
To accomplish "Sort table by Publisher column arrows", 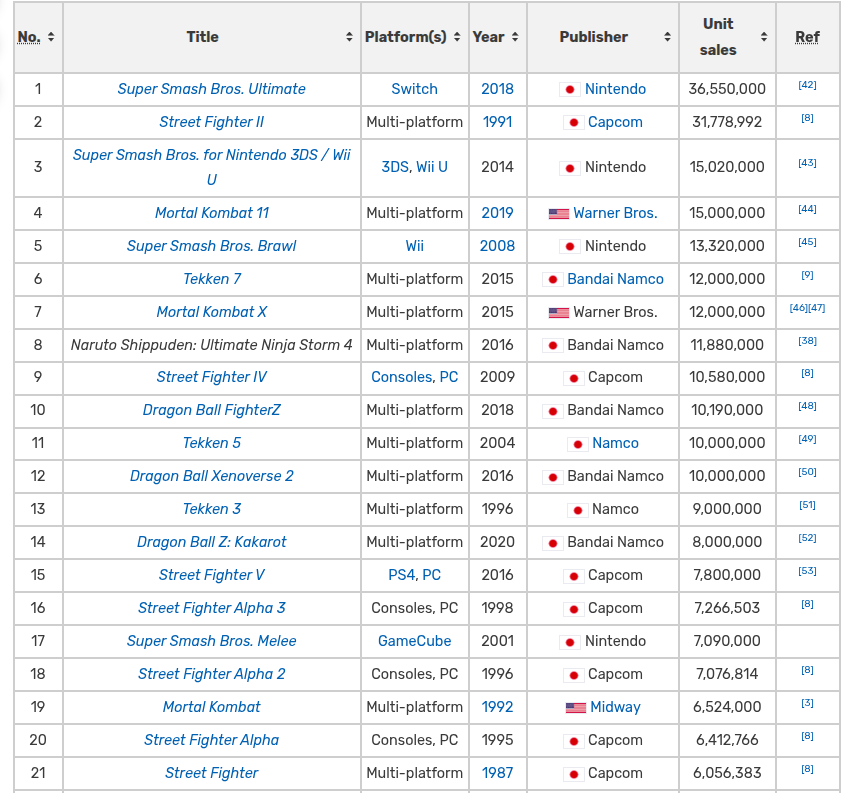I will point(667,37).
